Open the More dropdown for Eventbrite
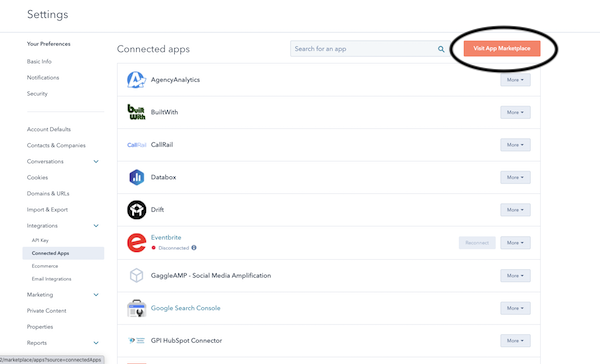Viewport: 600px width, 364px height. point(515,243)
